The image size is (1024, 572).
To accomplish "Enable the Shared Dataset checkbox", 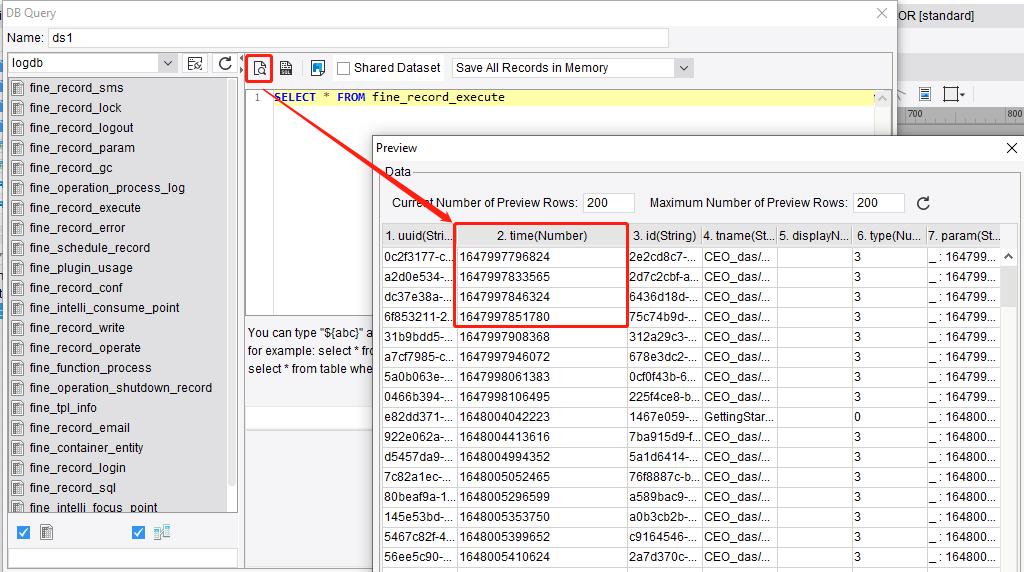I will (x=344, y=68).
